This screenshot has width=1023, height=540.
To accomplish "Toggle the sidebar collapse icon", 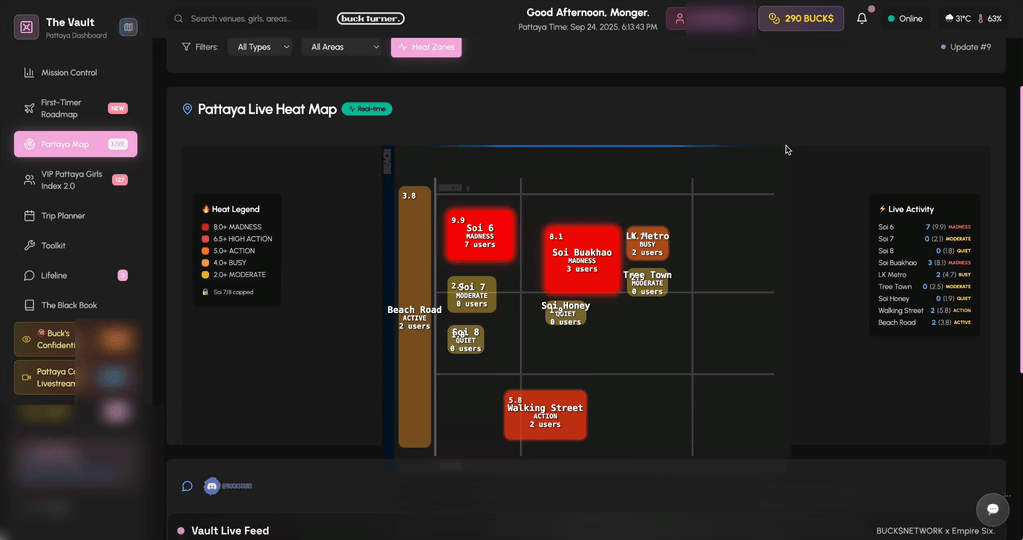I will click(128, 27).
